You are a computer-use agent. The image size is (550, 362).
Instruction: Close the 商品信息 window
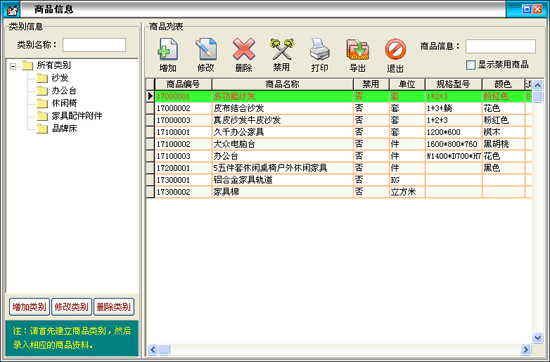click(537, 9)
